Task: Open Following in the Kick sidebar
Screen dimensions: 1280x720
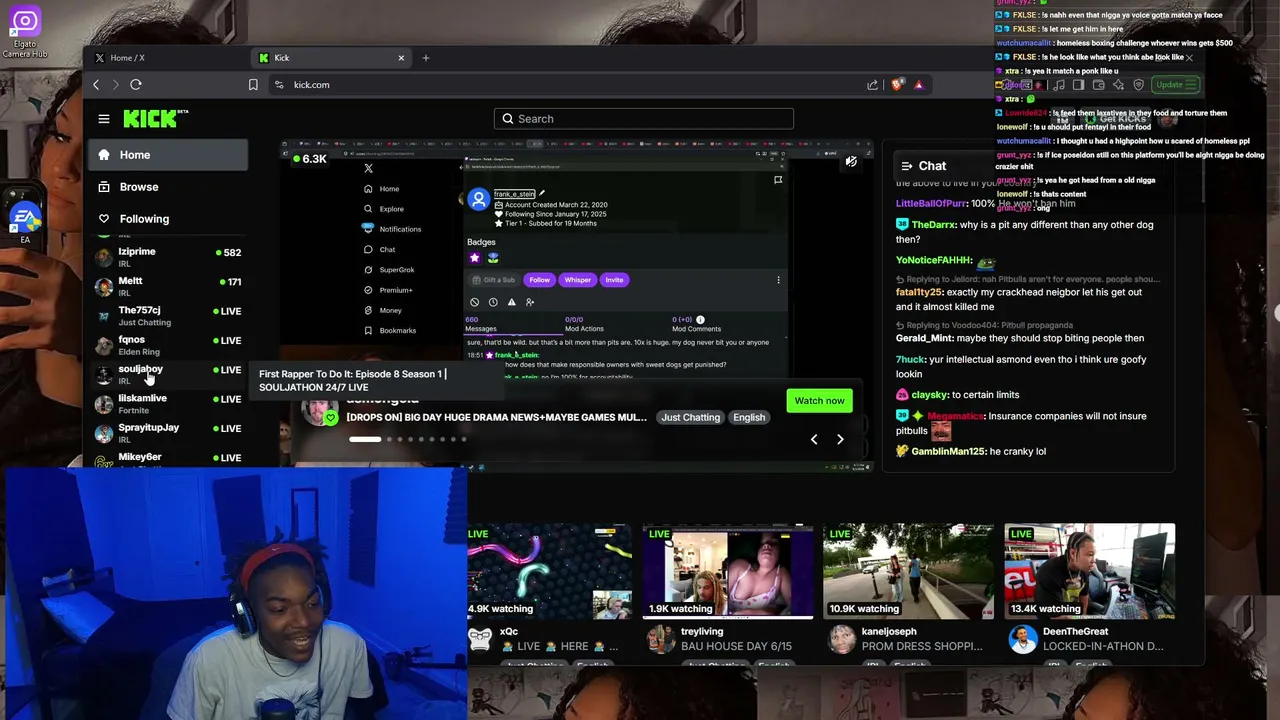Action: point(168,219)
